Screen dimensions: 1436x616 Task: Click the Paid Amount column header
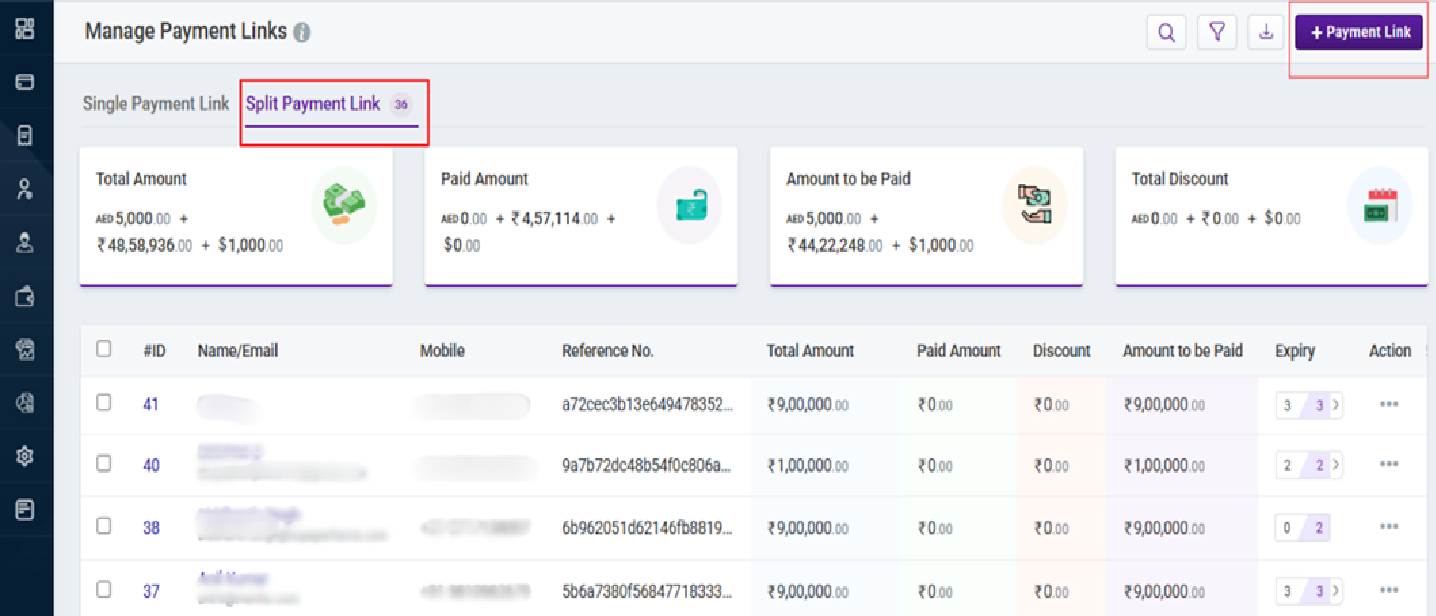959,350
